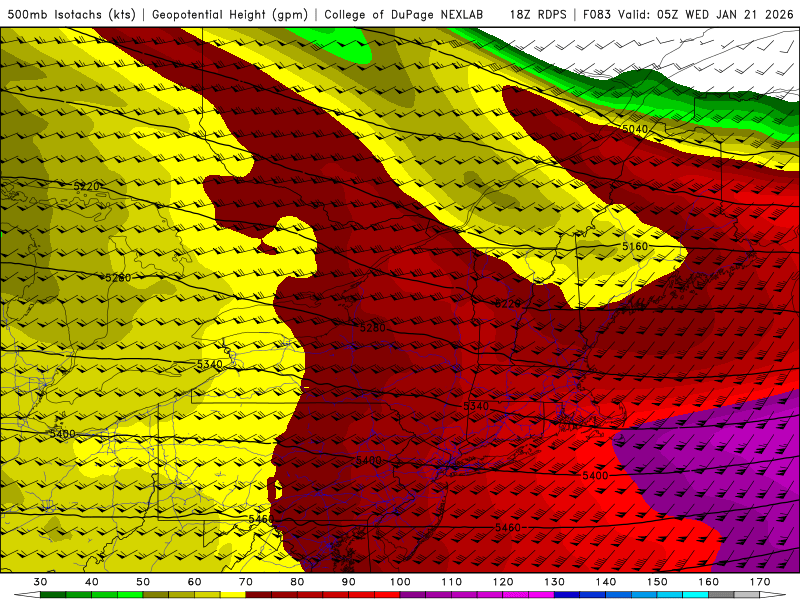Select the olive swatch starting at 50

click(156, 595)
